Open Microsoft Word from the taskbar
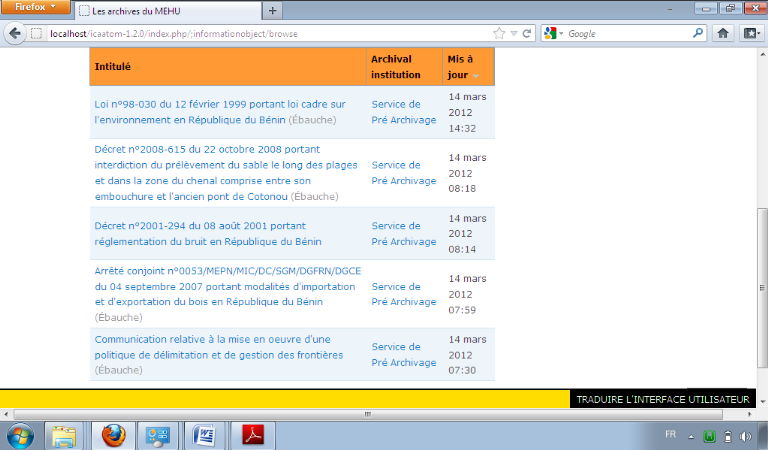This screenshot has height=450, width=768. [206, 435]
